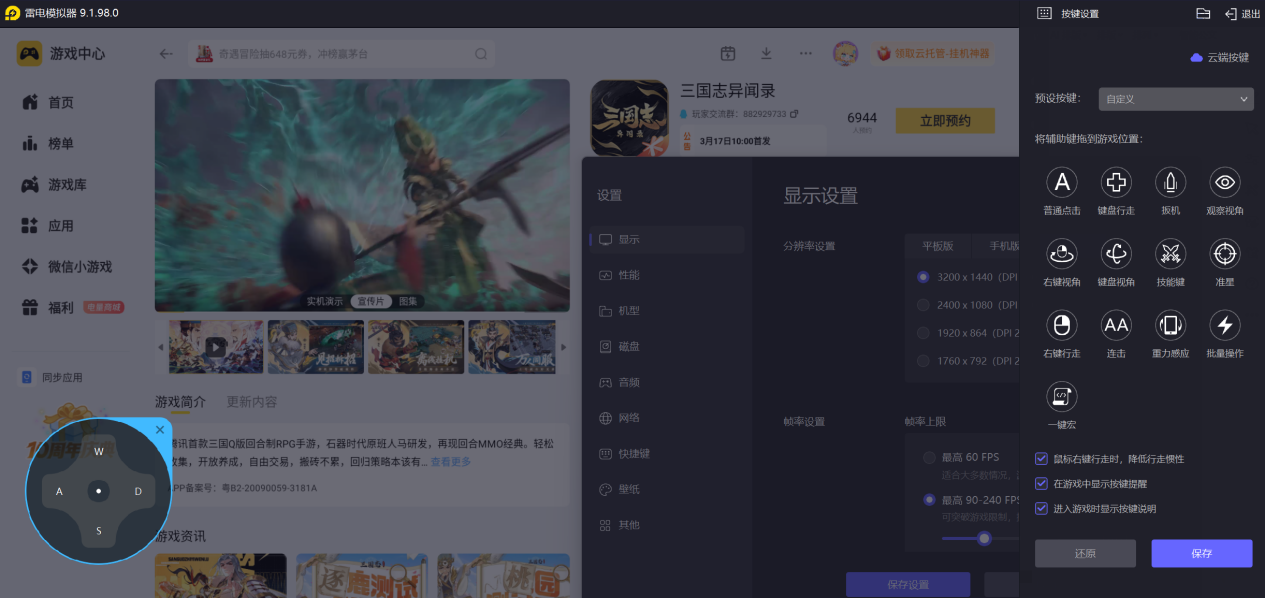The image size is (1265, 598).
Task: Select the 技能键 skill key icon
Action: pyautogui.click(x=1170, y=253)
